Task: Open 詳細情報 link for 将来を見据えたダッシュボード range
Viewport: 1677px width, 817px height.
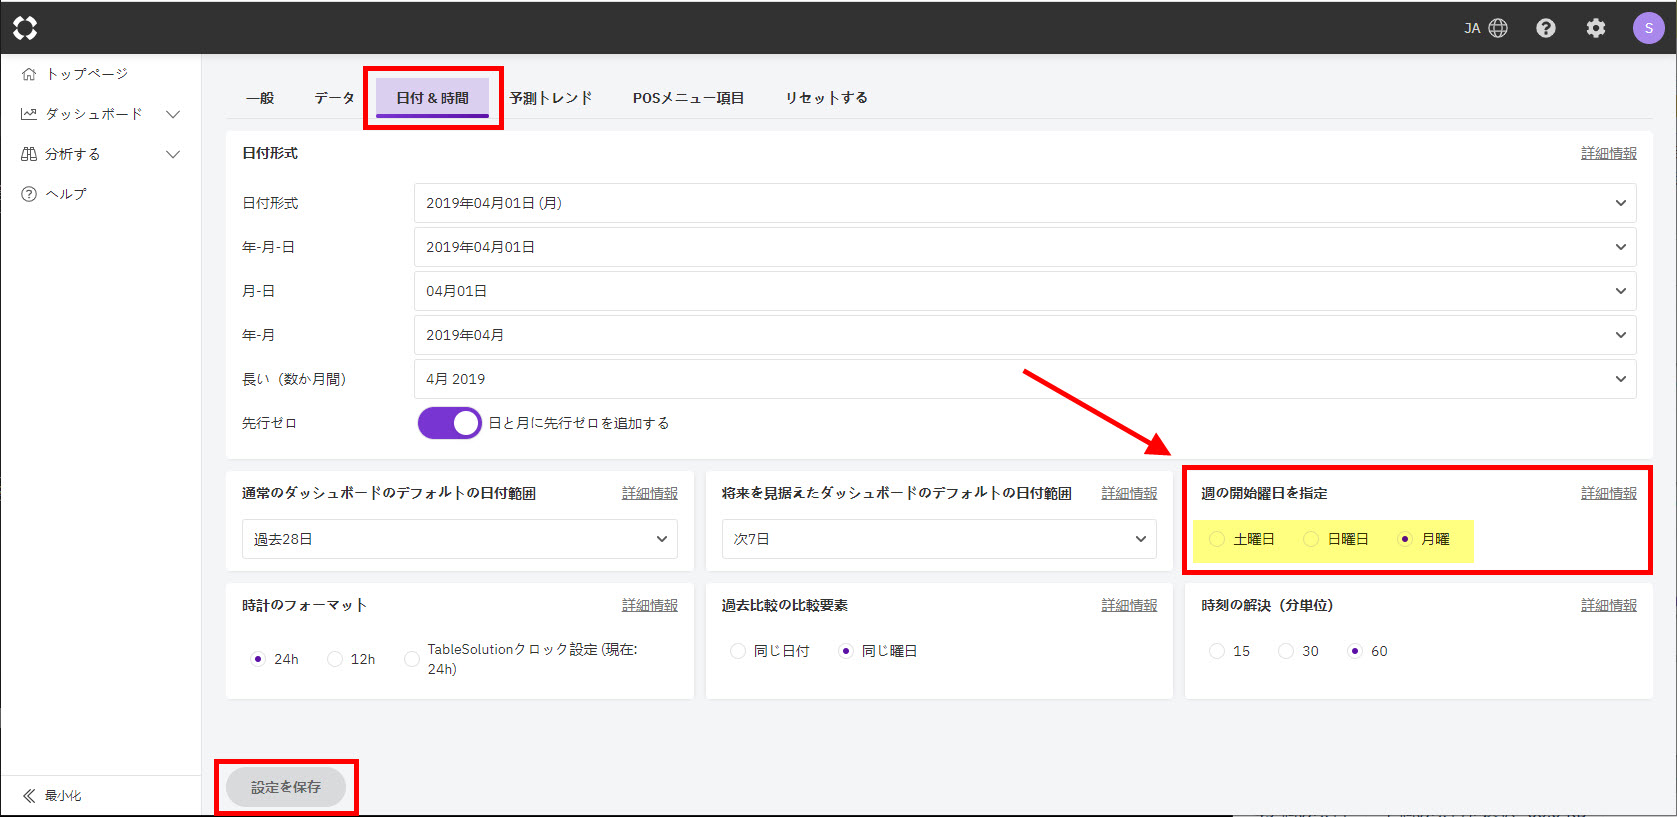Action: 1129,493
